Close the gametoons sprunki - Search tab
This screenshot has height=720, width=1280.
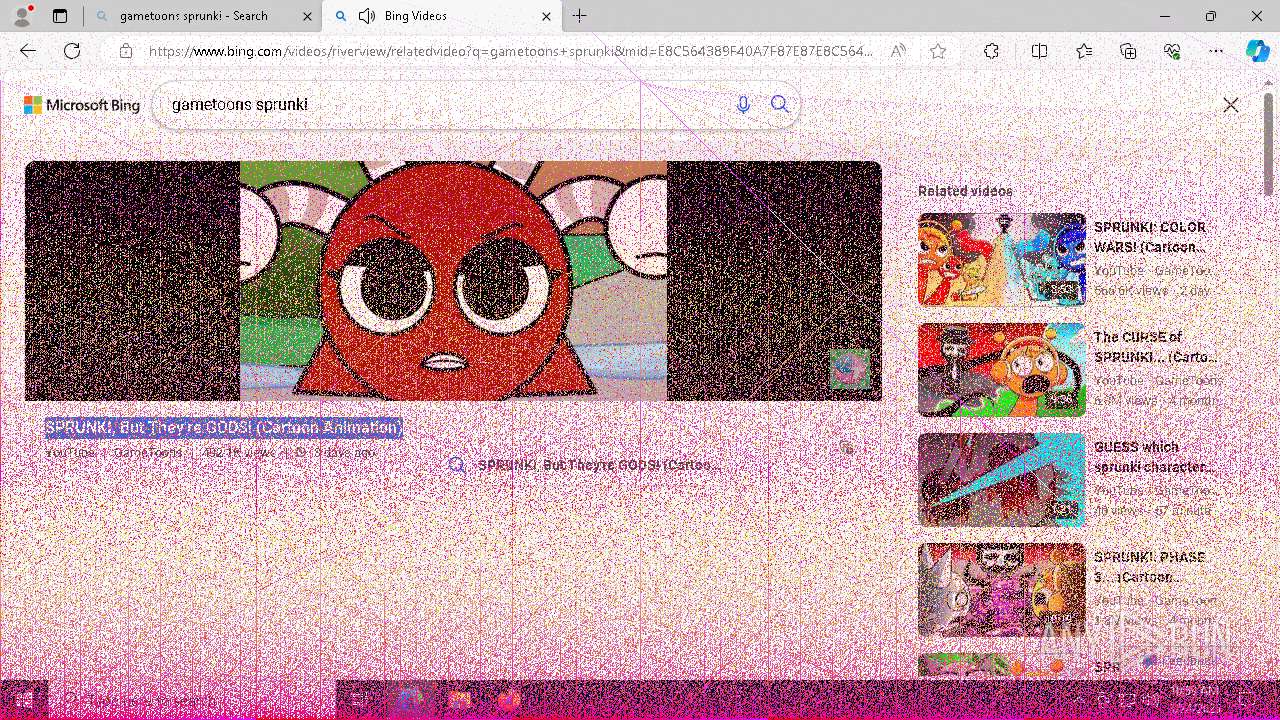click(307, 16)
